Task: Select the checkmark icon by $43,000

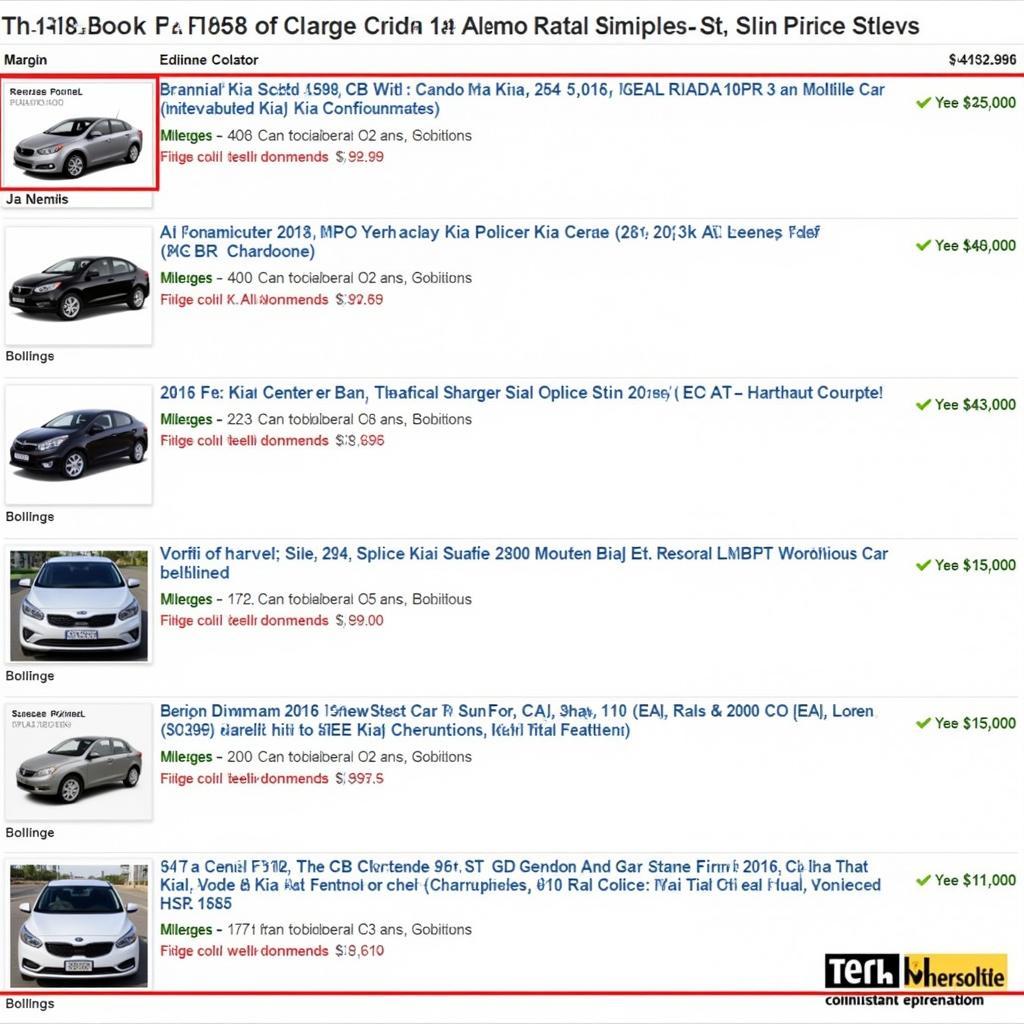Action: click(923, 404)
